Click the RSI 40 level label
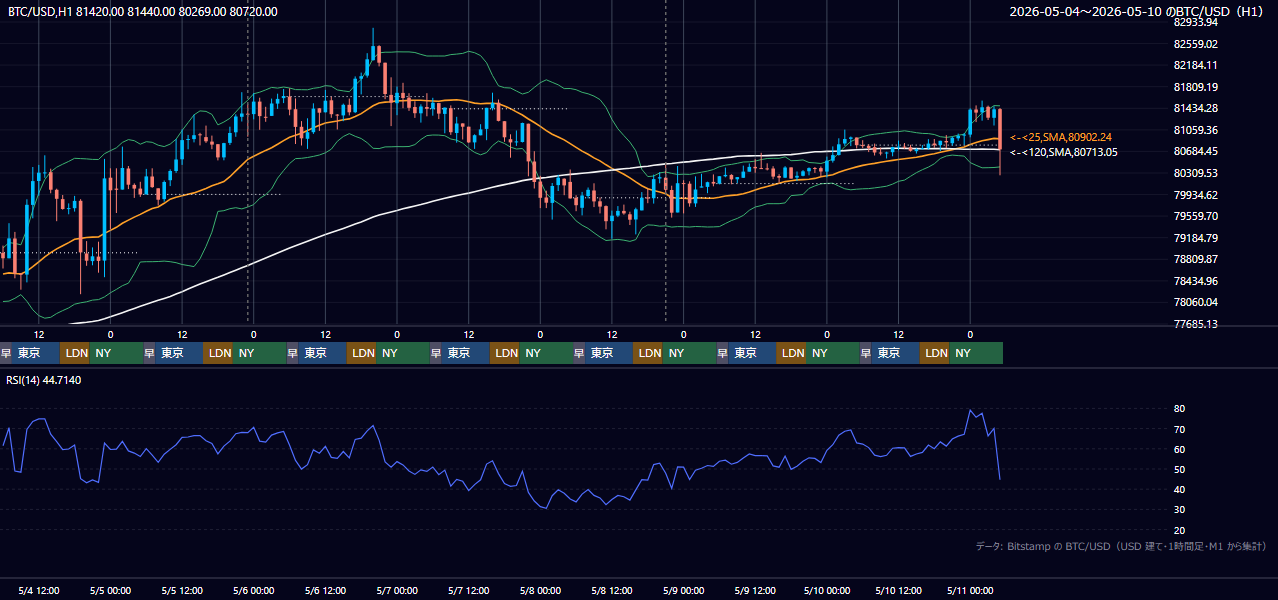The height and width of the screenshot is (600, 1278). pyautogui.click(x=1179, y=489)
